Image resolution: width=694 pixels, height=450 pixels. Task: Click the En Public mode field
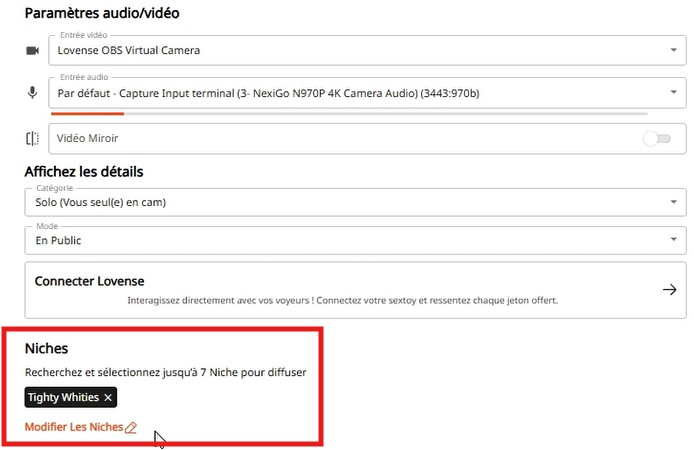[x=355, y=240]
